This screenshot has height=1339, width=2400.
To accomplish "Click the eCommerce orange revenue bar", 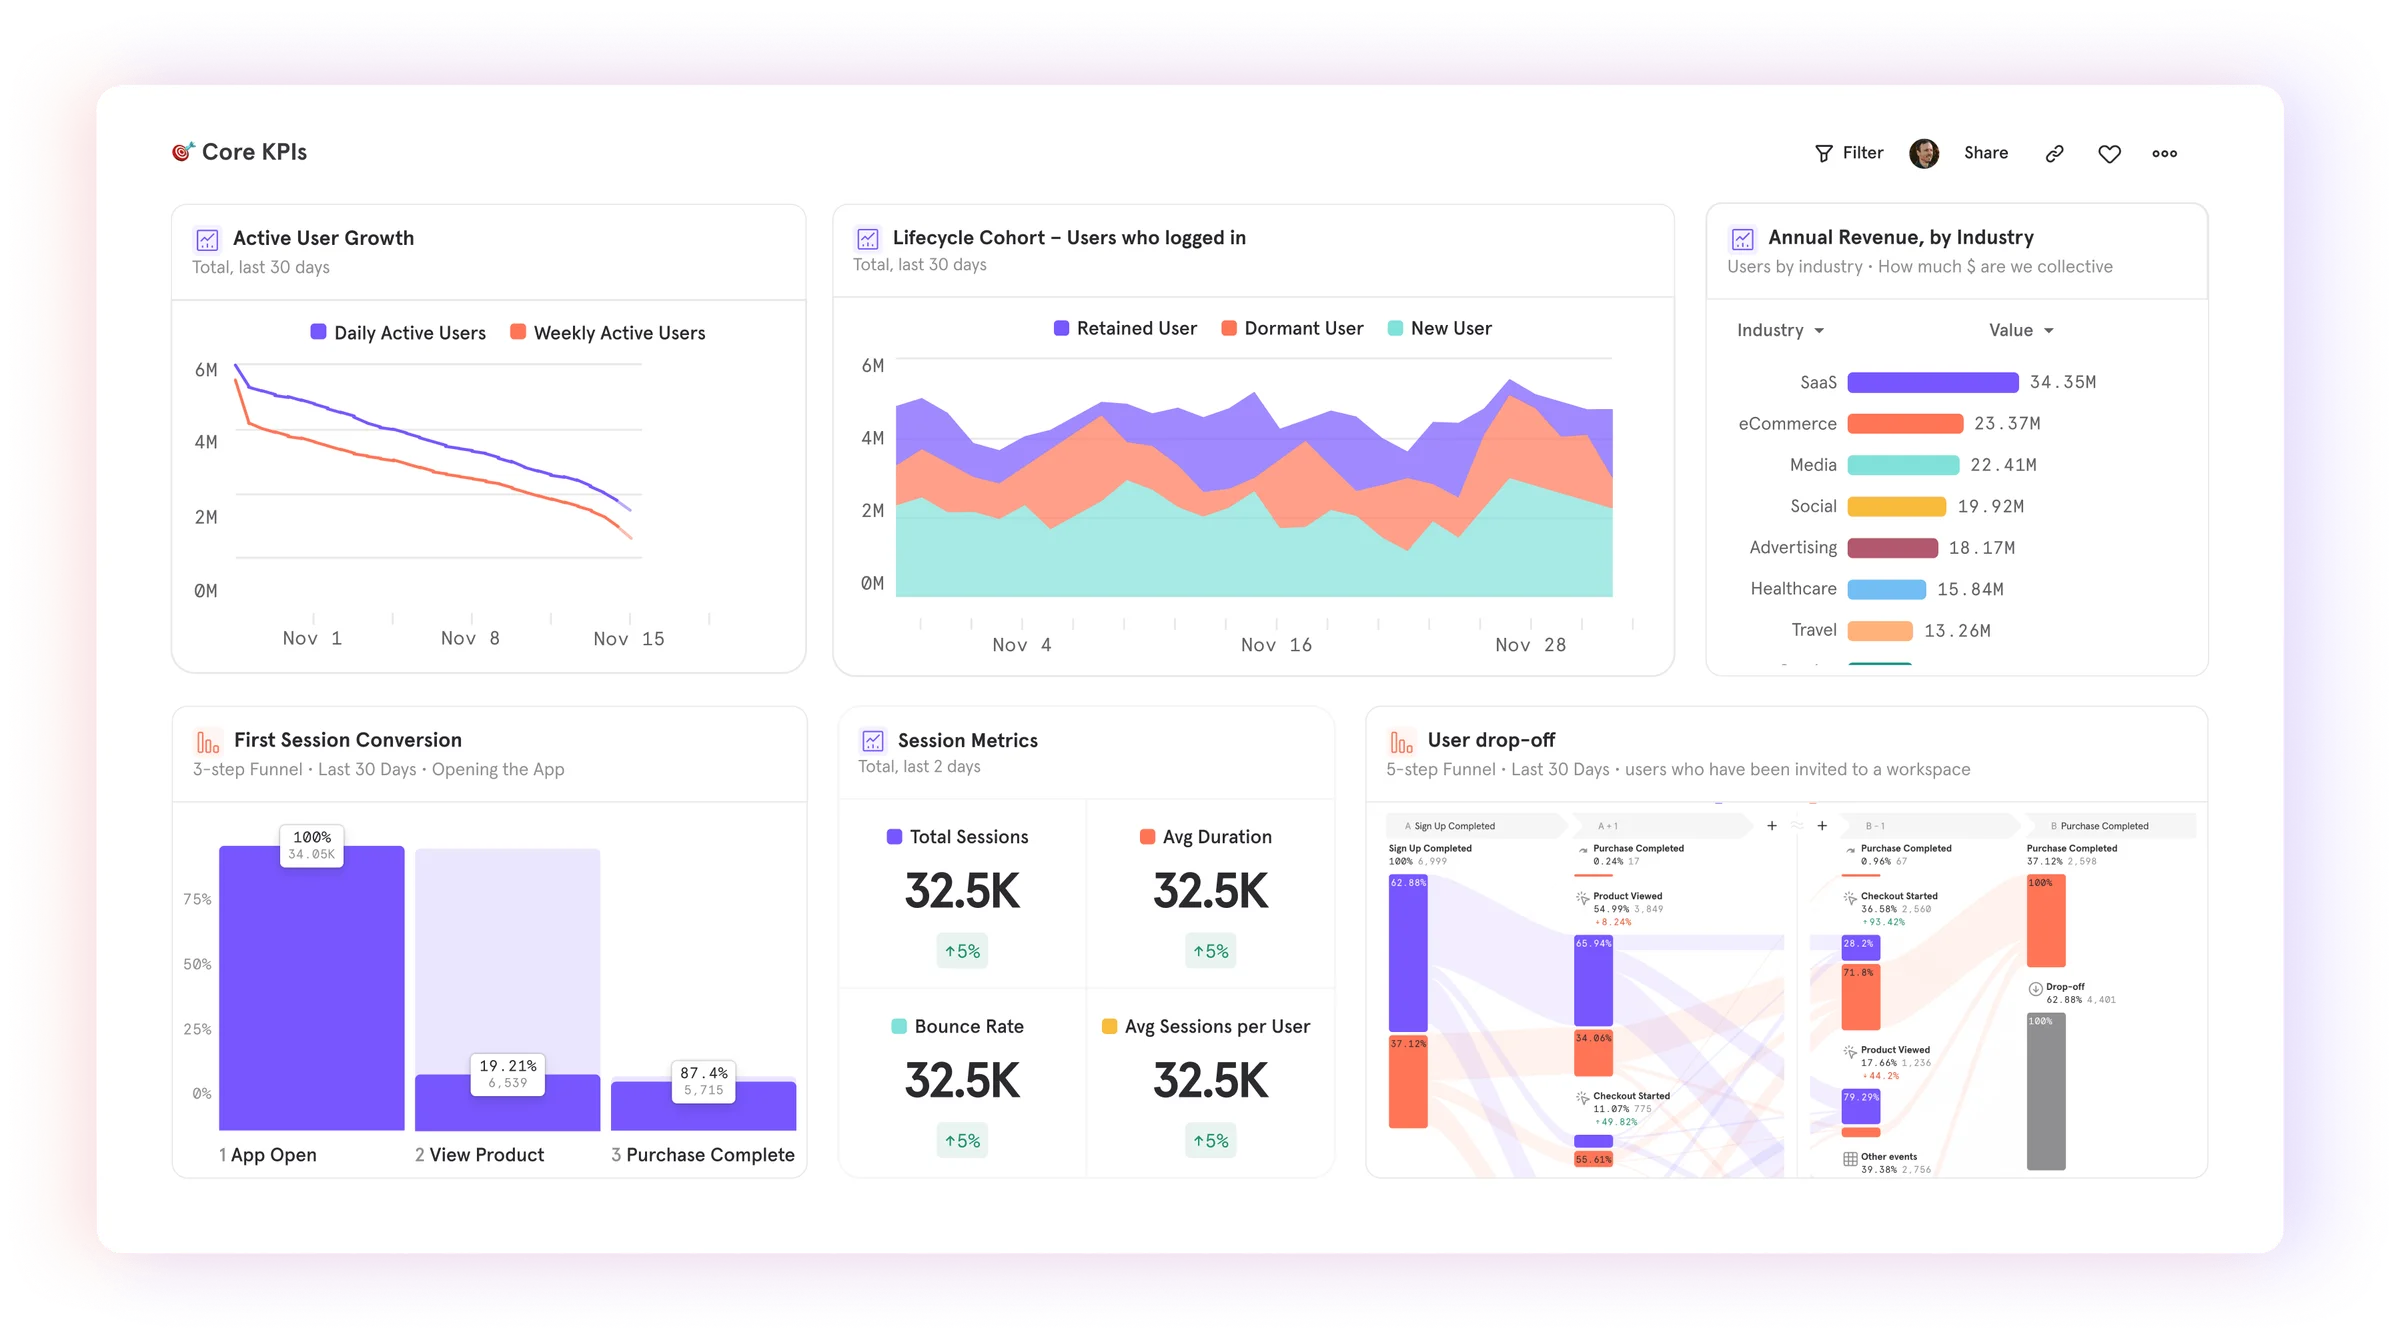I will tap(1905, 423).
